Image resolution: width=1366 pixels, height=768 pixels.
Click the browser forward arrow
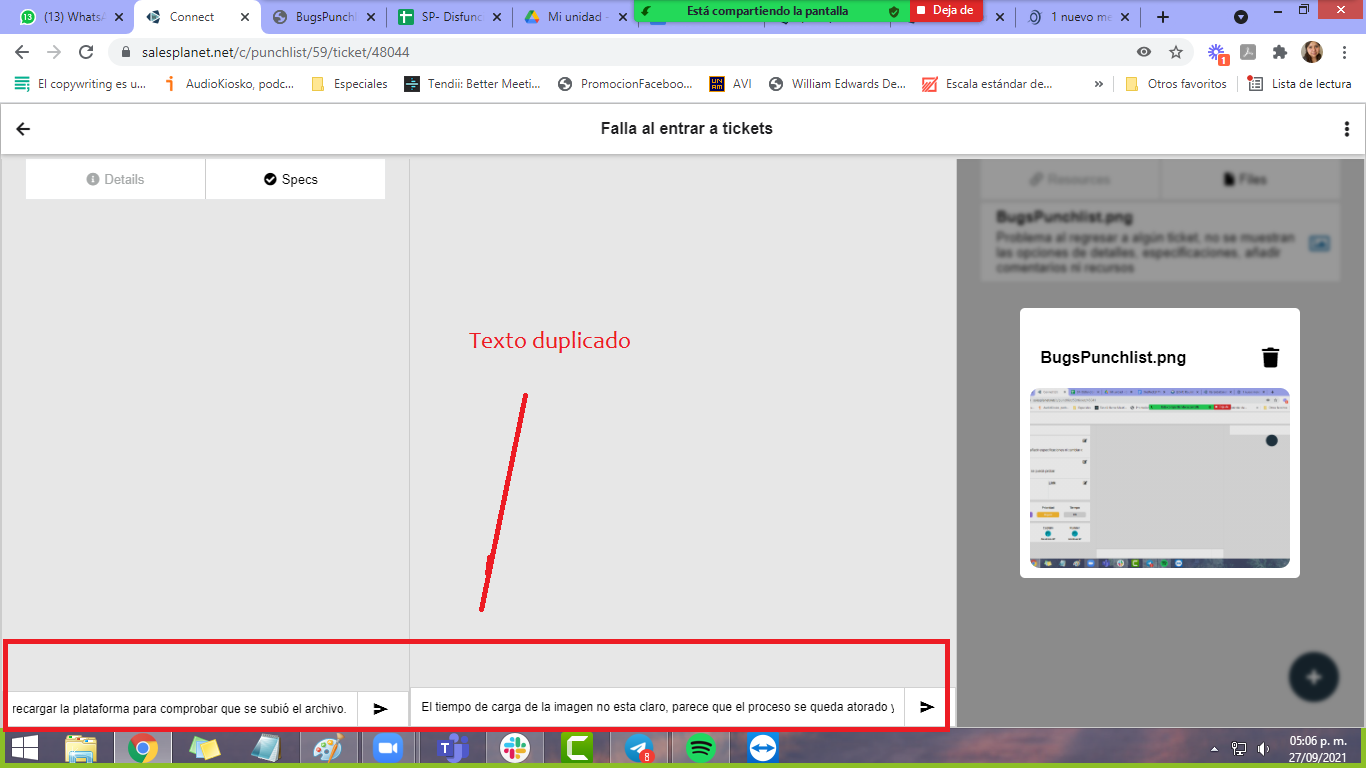(x=54, y=52)
